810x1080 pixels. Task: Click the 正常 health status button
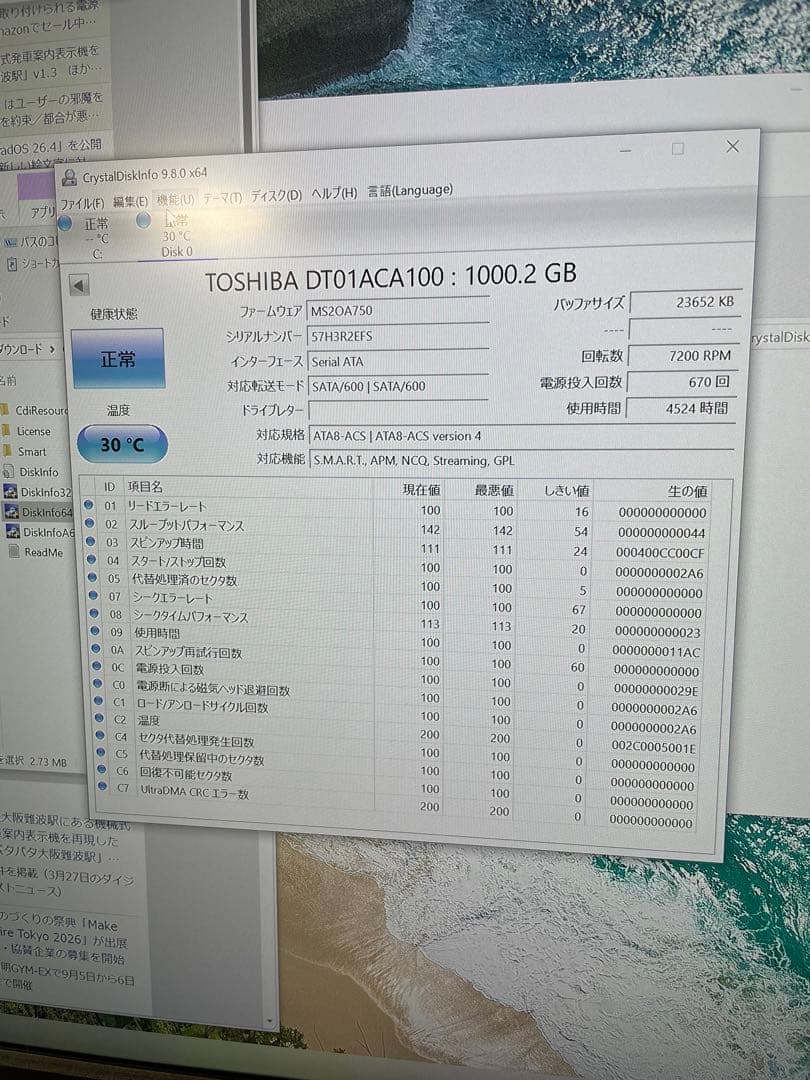click(118, 358)
